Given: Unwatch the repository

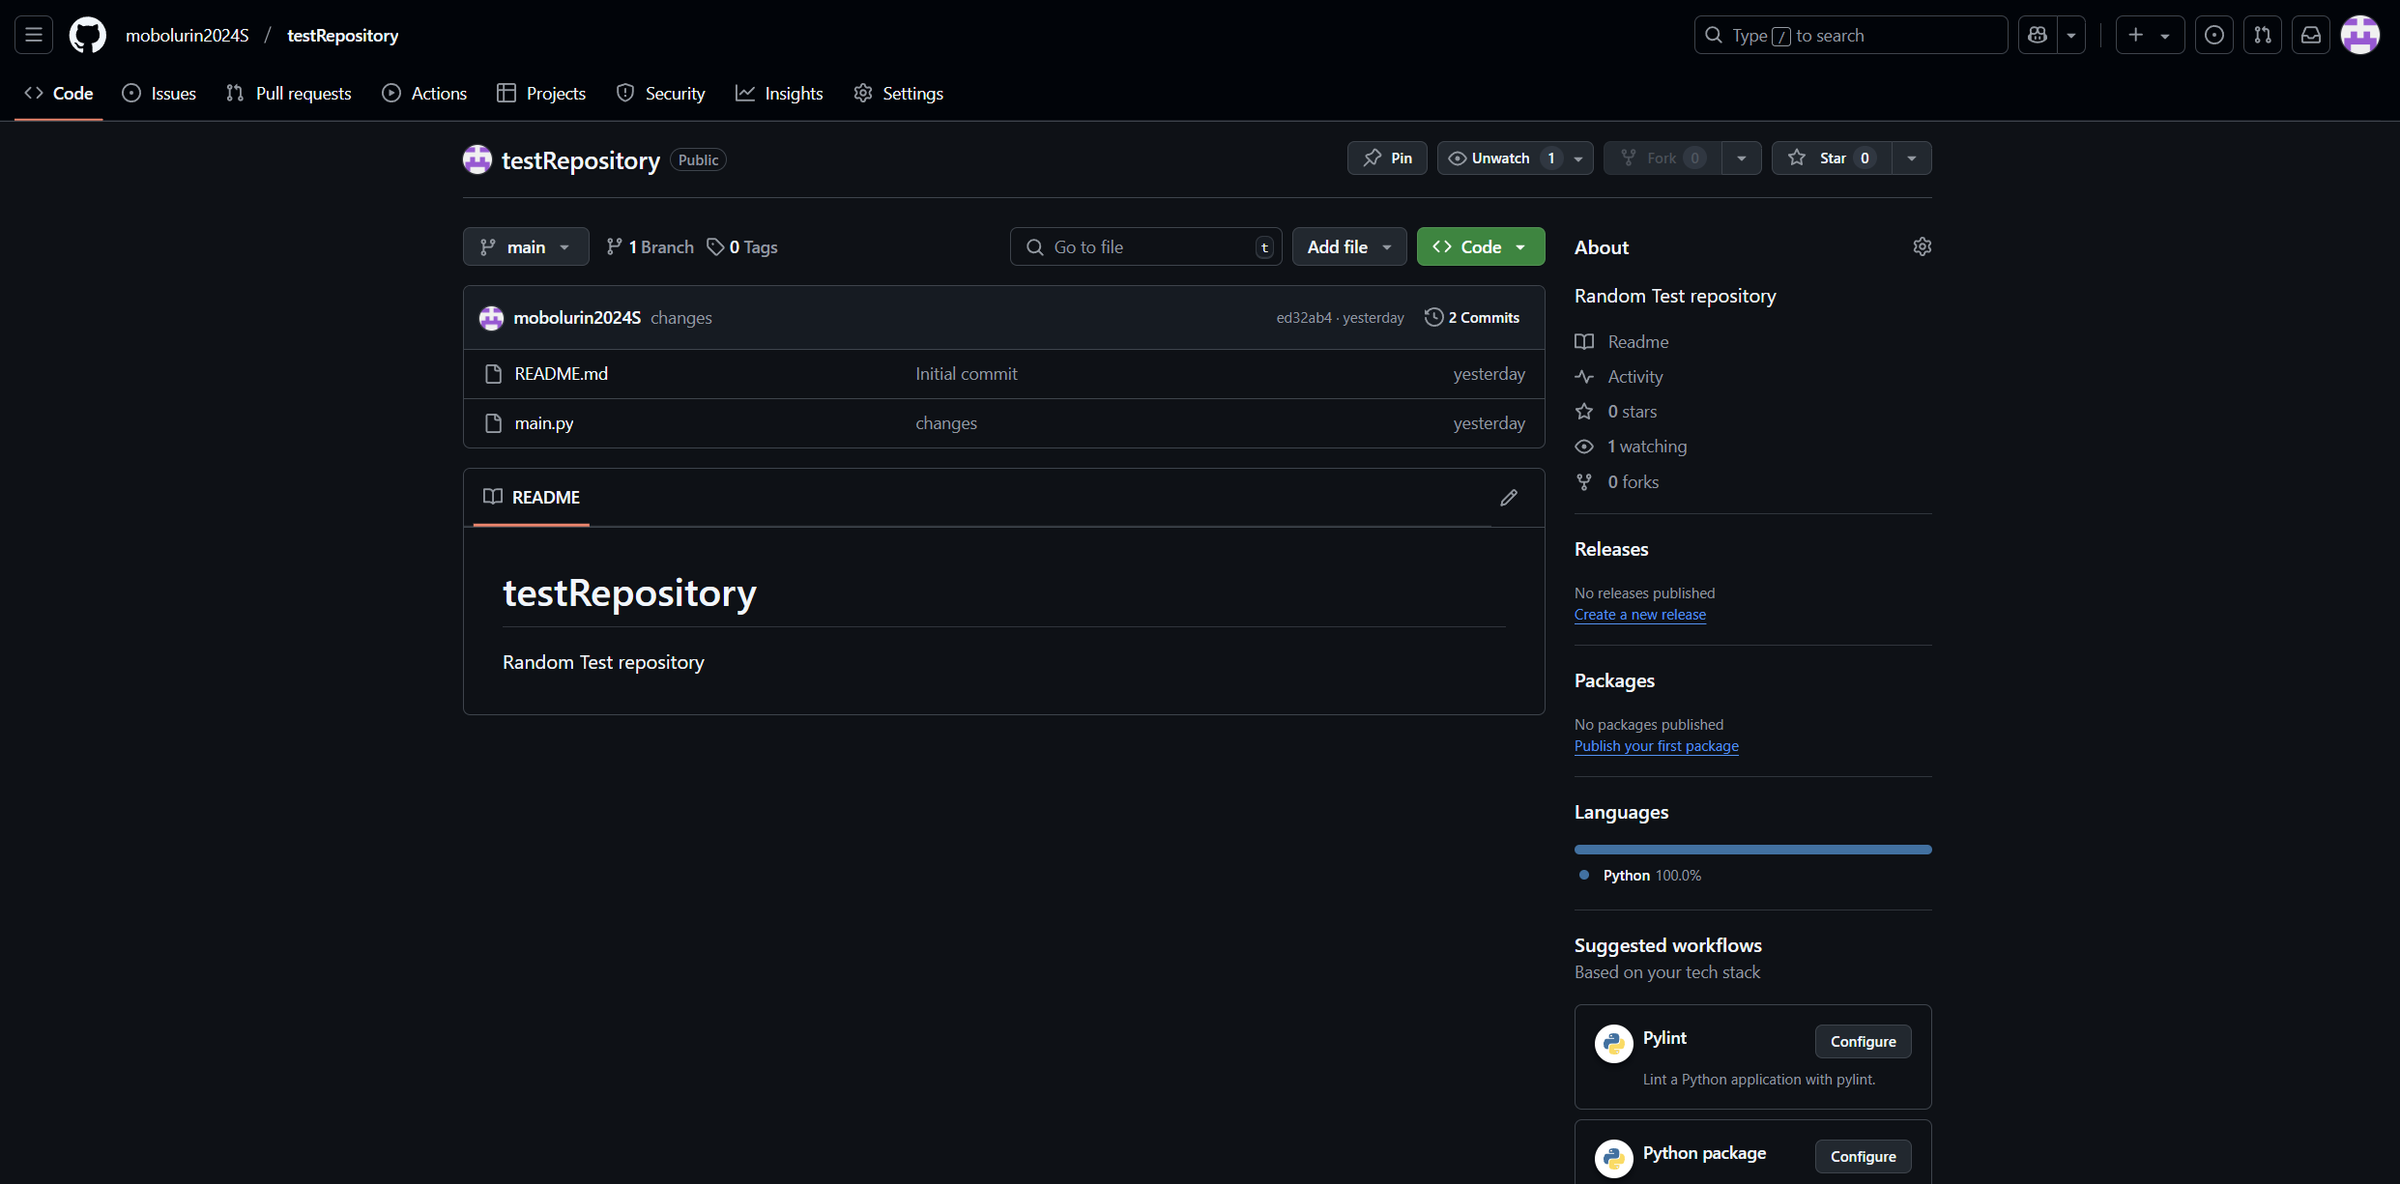Looking at the screenshot, I should pyautogui.click(x=1500, y=157).
